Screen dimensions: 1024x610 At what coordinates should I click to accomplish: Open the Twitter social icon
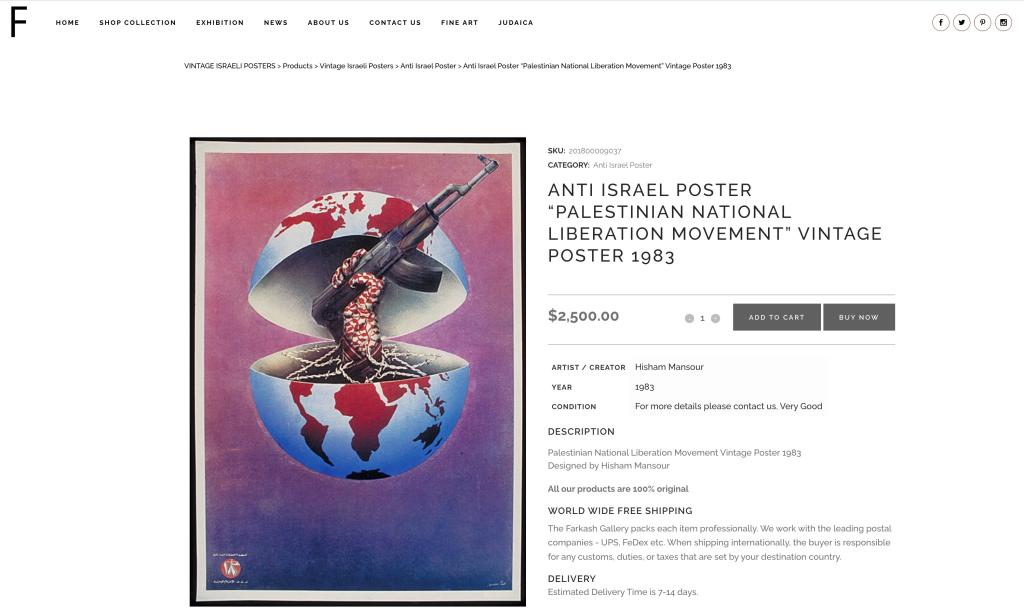[x=961, y=22]
